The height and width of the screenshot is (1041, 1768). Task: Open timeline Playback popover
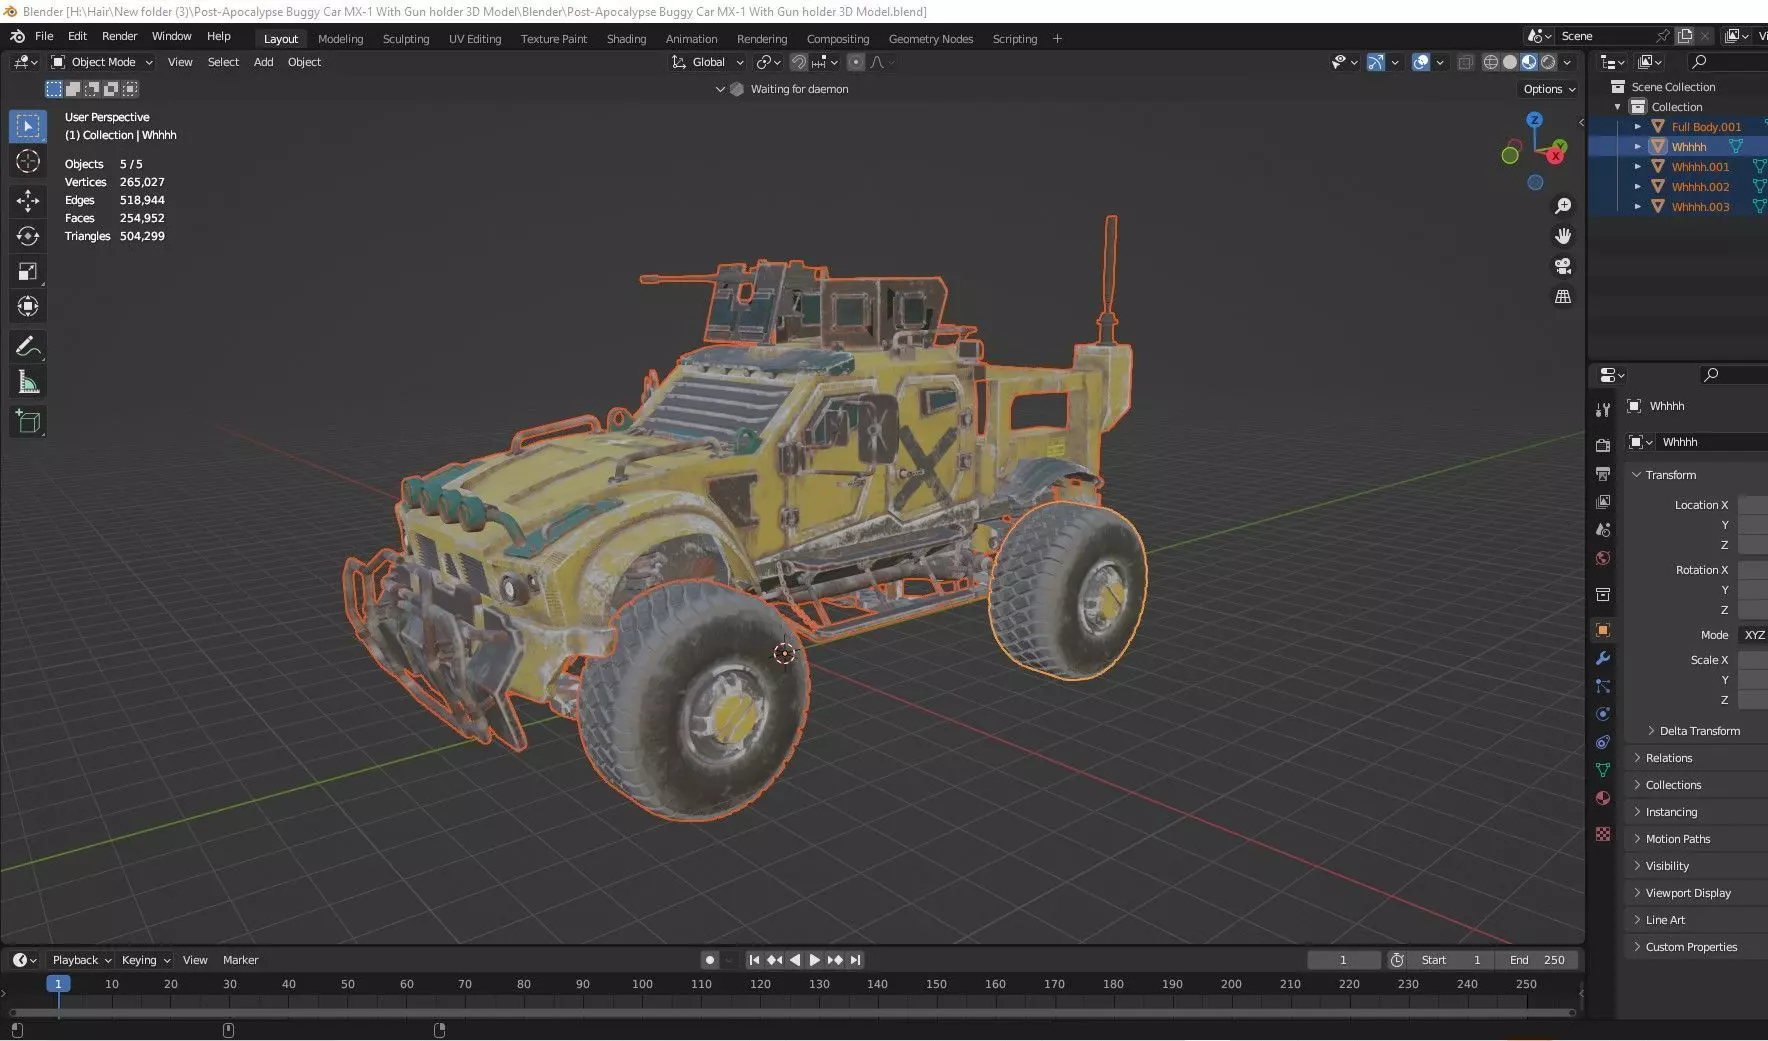81,960
